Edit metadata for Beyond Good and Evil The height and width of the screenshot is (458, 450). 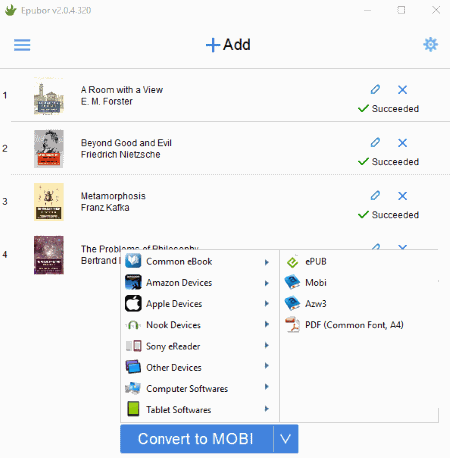click(375, 142)
